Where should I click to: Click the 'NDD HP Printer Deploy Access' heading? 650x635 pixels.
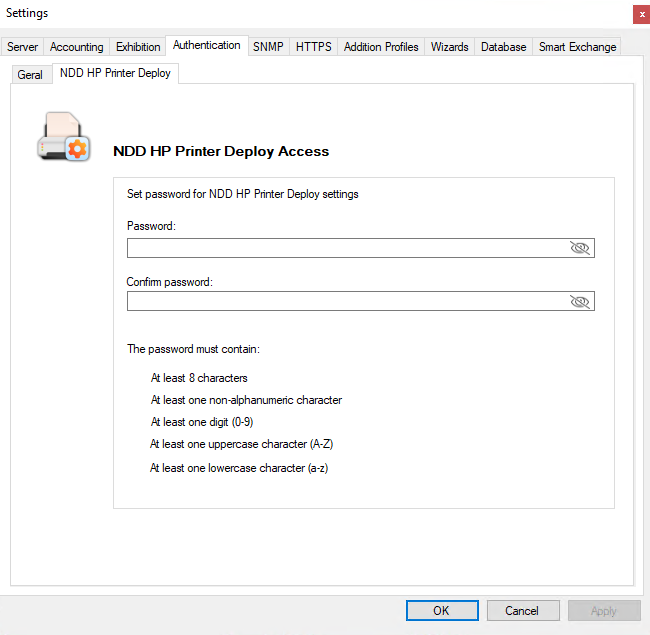(x=221, y=151)
